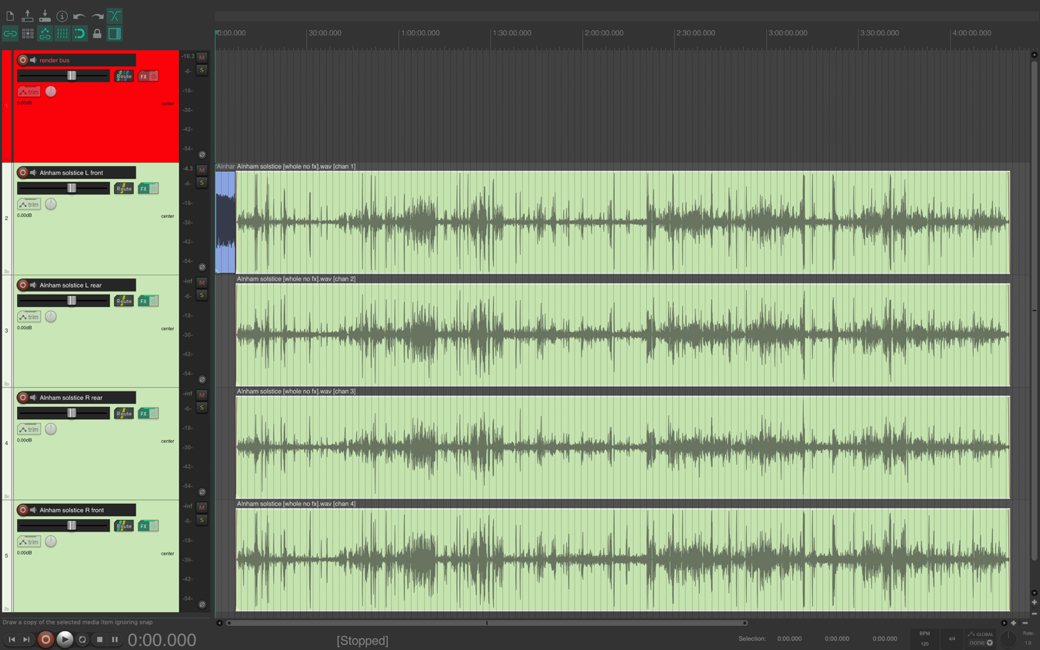Click the New Project icon in toolbar
Viewport: 1040px width, 650px height.
(10, 16)
